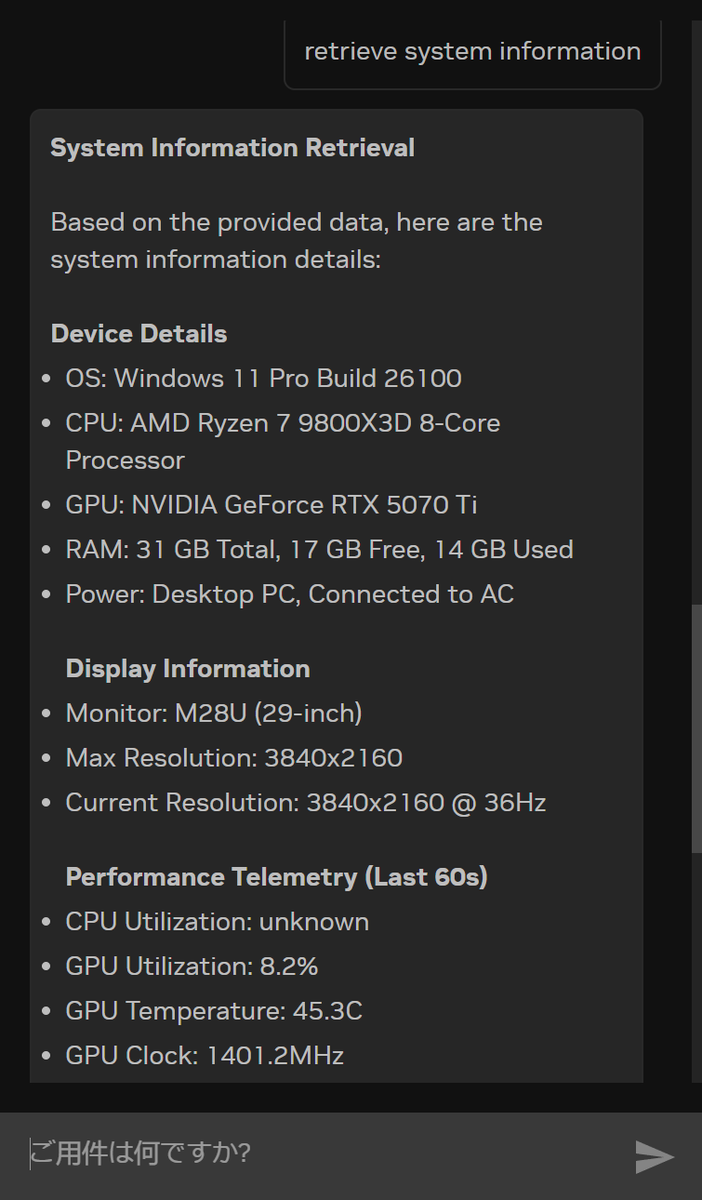The image size is (702, 1200).
Task: Click the "retrieve system information" user message bubble
Action: coord(472,52)
